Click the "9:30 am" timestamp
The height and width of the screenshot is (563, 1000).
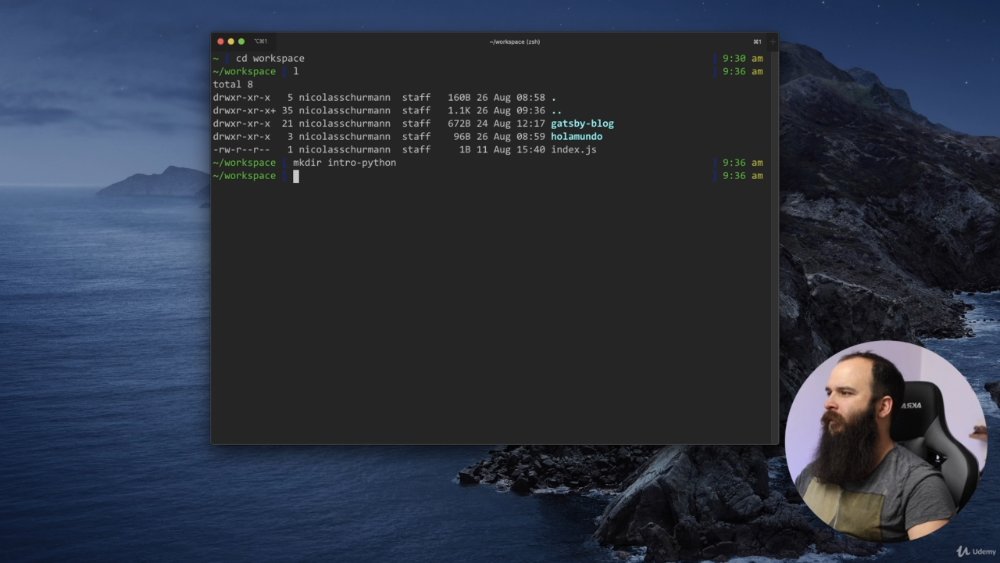pyautogui.click(x=742, y=59)
